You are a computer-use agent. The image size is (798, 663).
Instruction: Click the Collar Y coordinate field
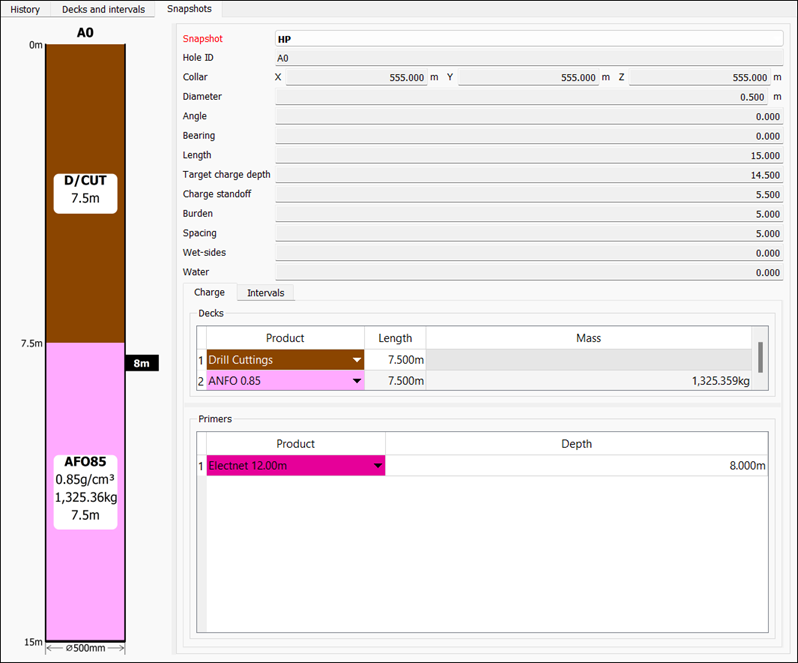(528, 77)
